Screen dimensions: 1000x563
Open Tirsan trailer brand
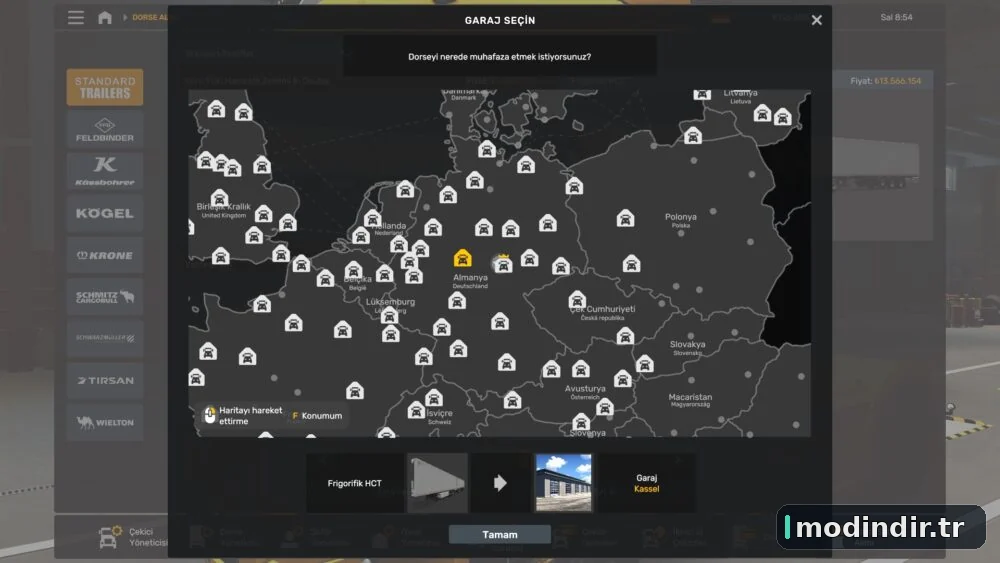point(105,381)
